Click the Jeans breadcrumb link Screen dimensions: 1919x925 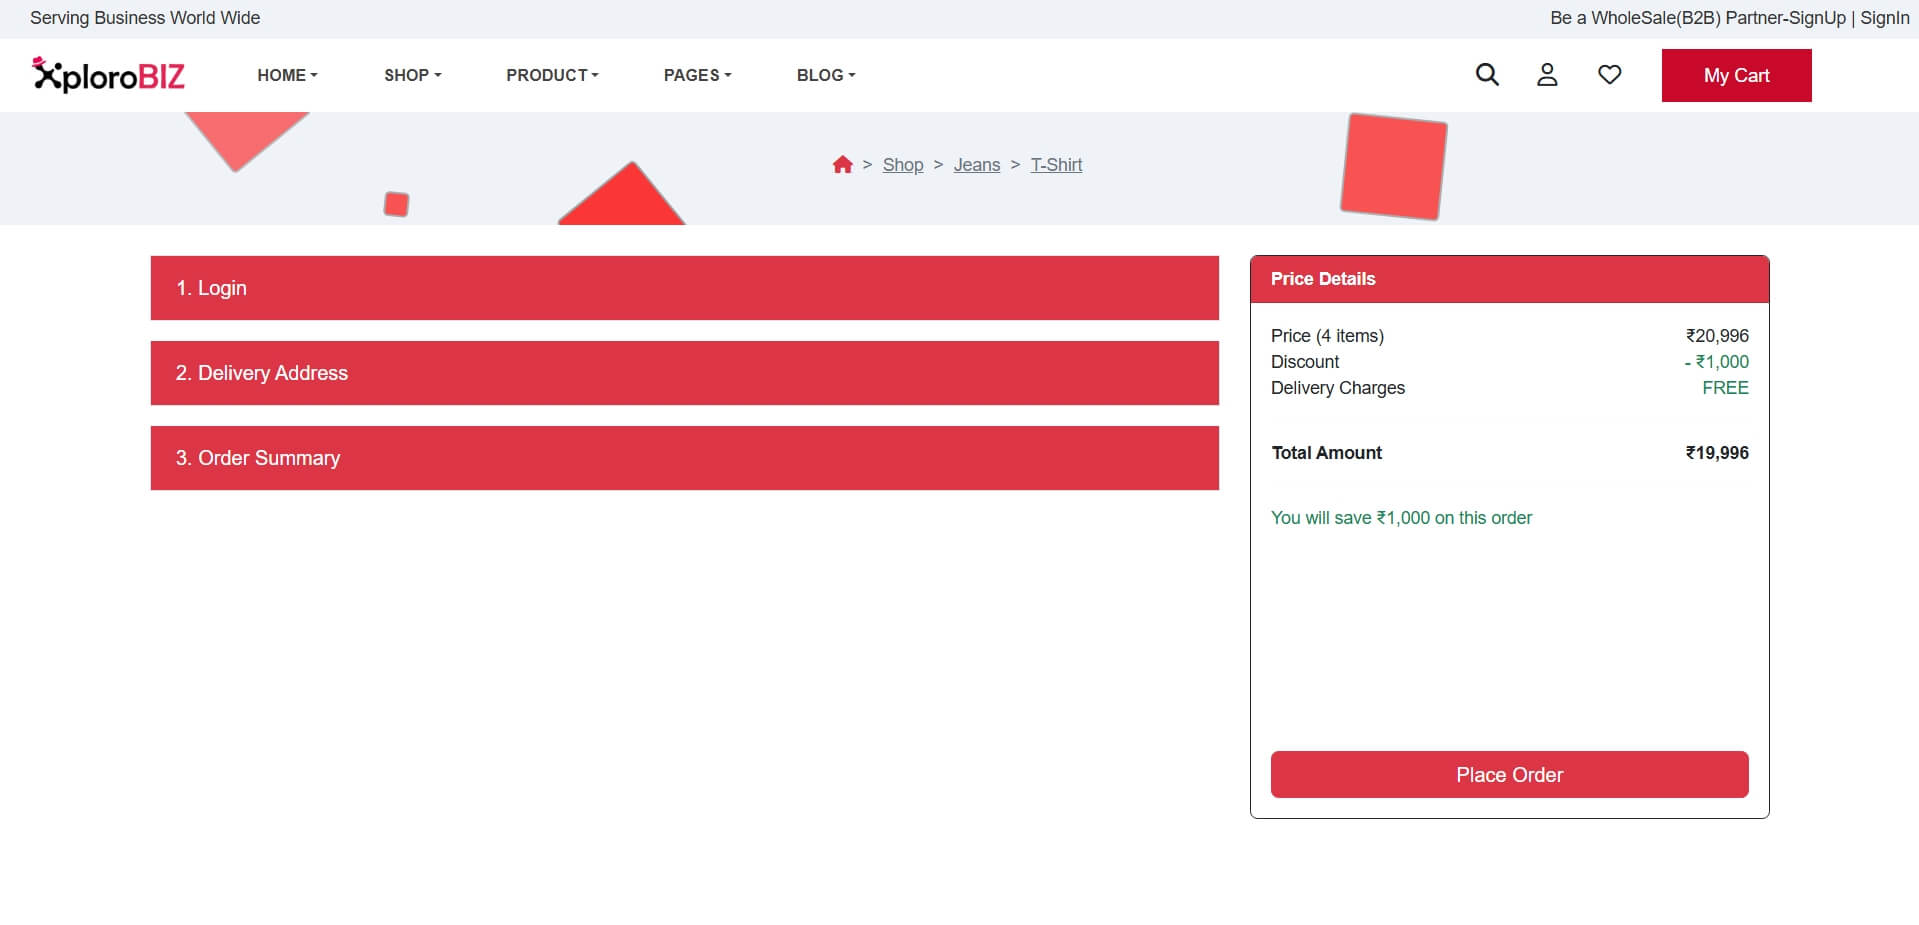pos(976,164)
